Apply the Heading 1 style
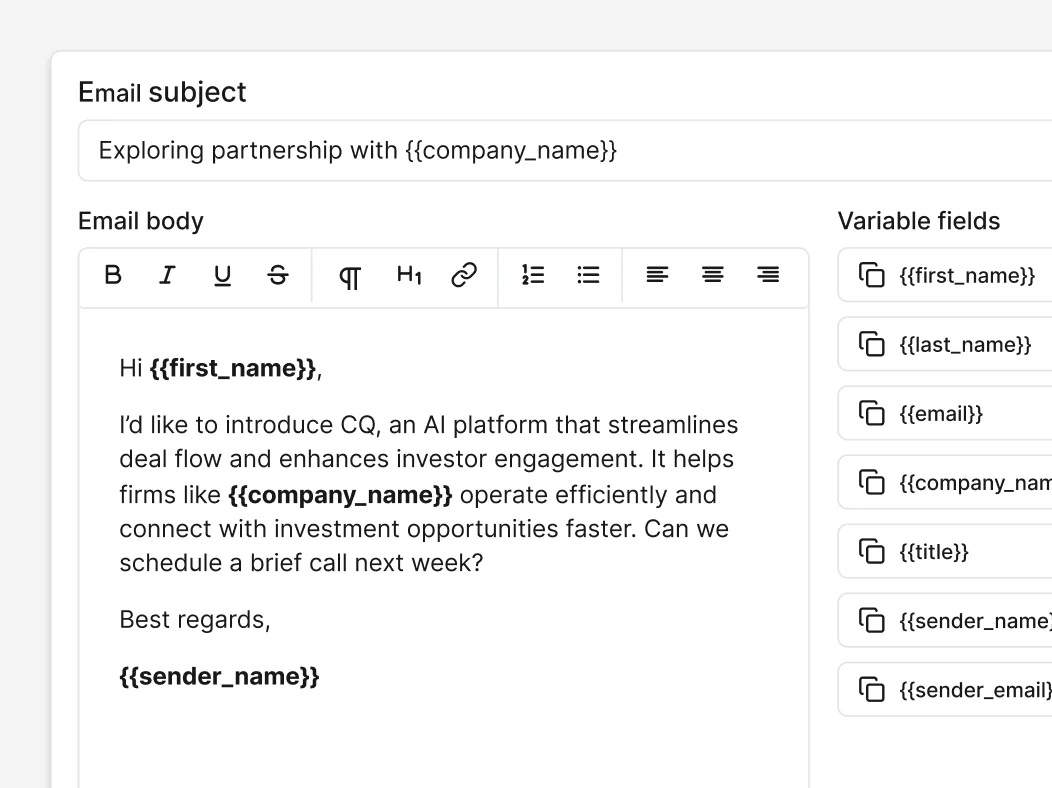 (409, 275)
